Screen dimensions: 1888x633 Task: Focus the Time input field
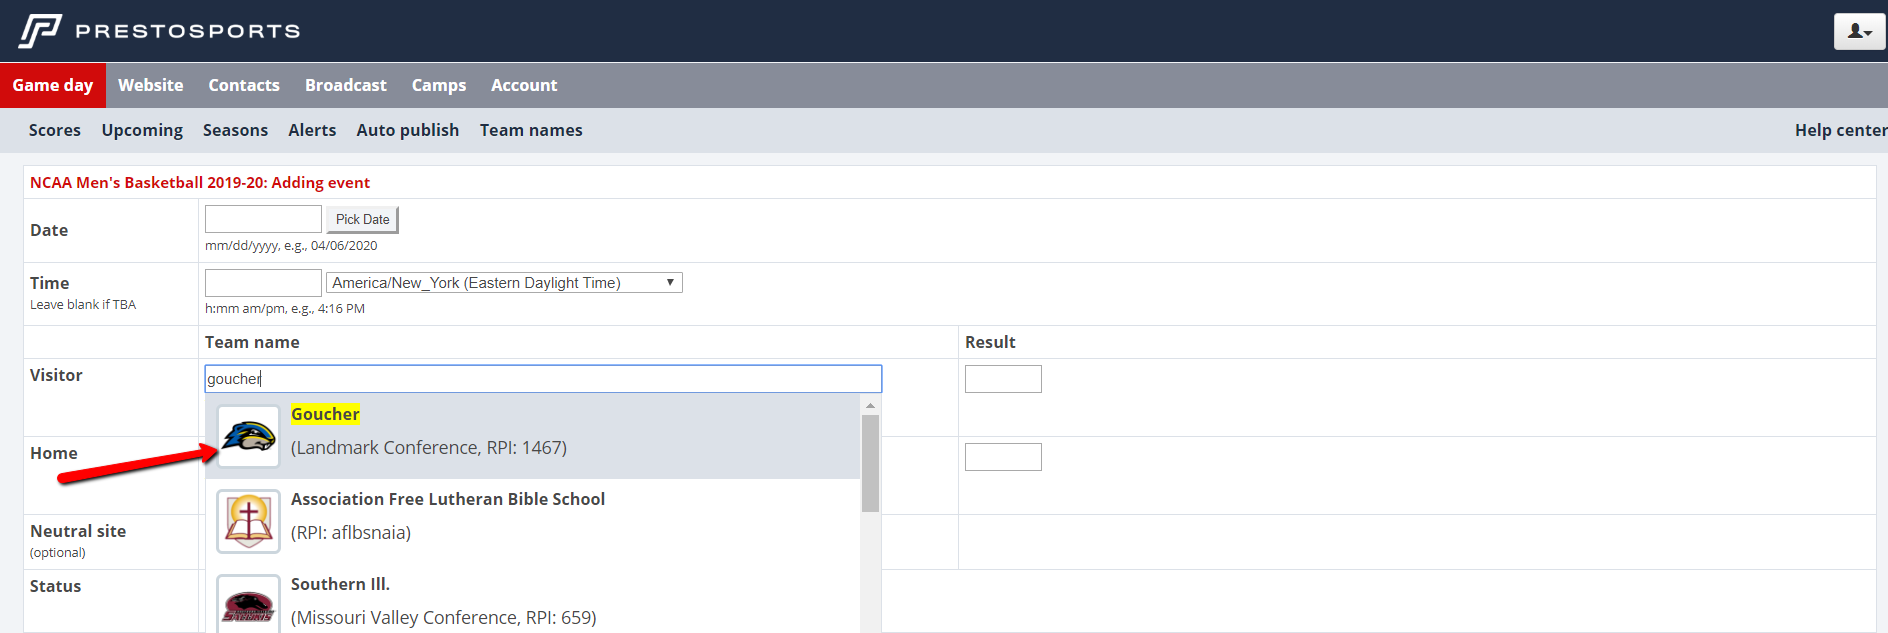(x=263, y=283)
